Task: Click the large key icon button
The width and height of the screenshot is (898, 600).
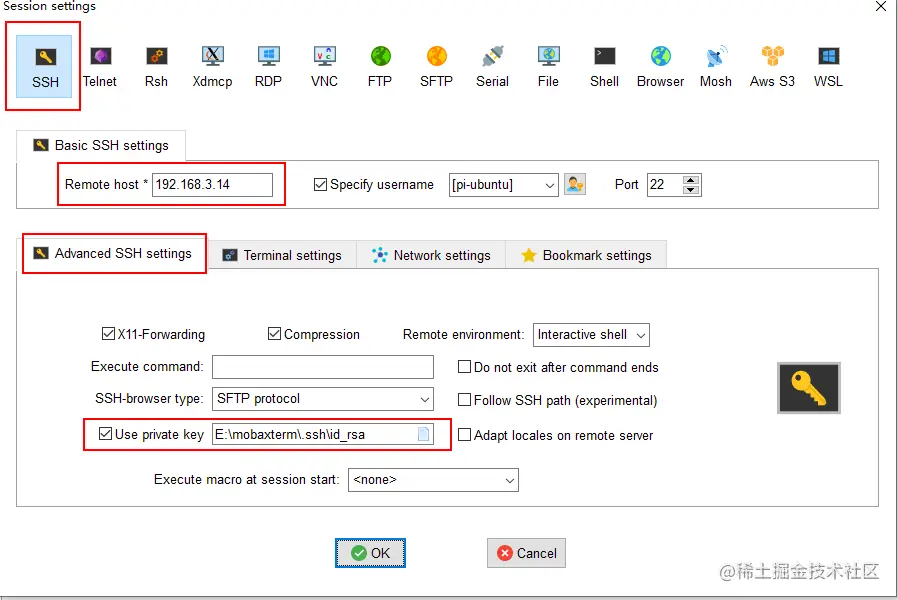Action: coord(809,388)
